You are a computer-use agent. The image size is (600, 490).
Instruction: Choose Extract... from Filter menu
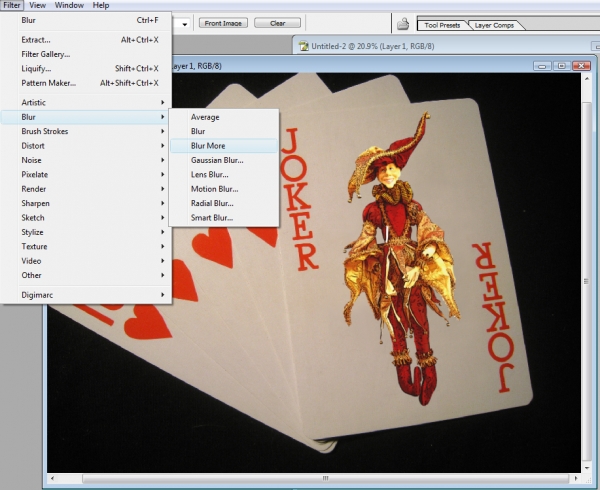[86, 40]
